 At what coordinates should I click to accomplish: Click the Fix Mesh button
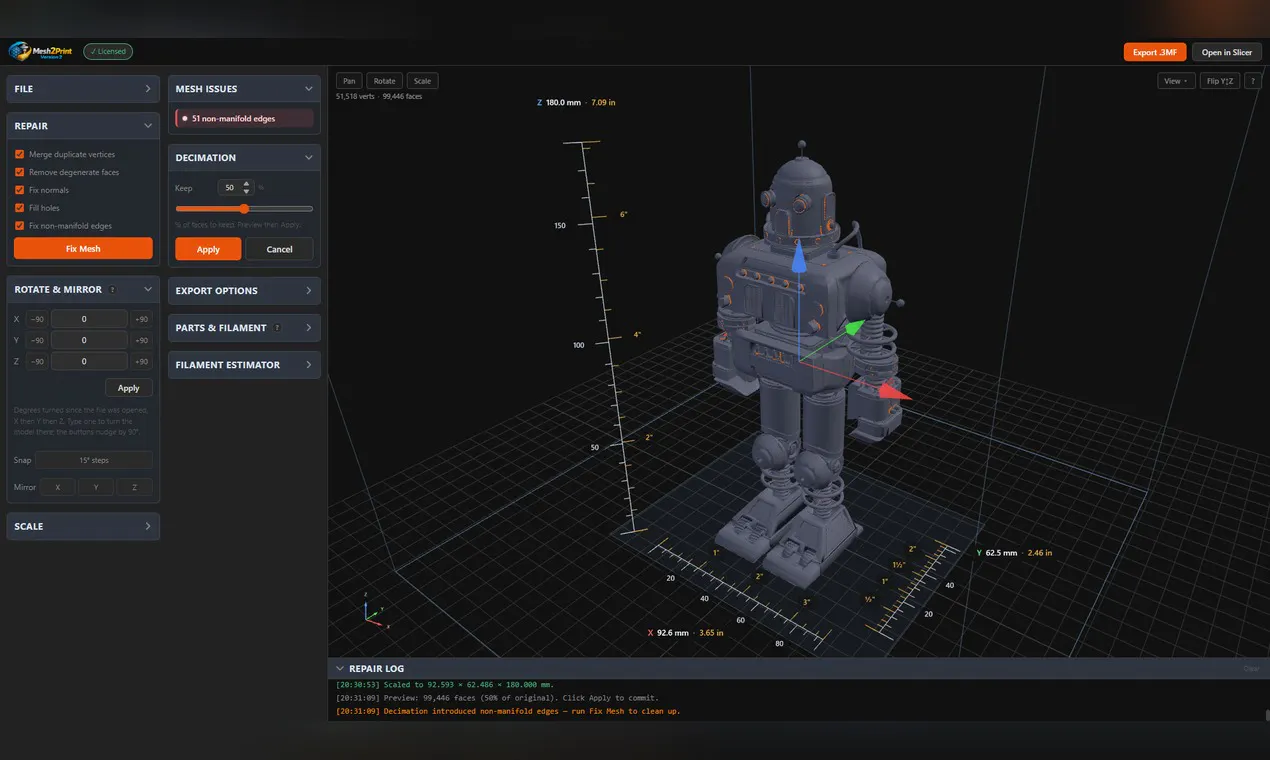point(83,248)
